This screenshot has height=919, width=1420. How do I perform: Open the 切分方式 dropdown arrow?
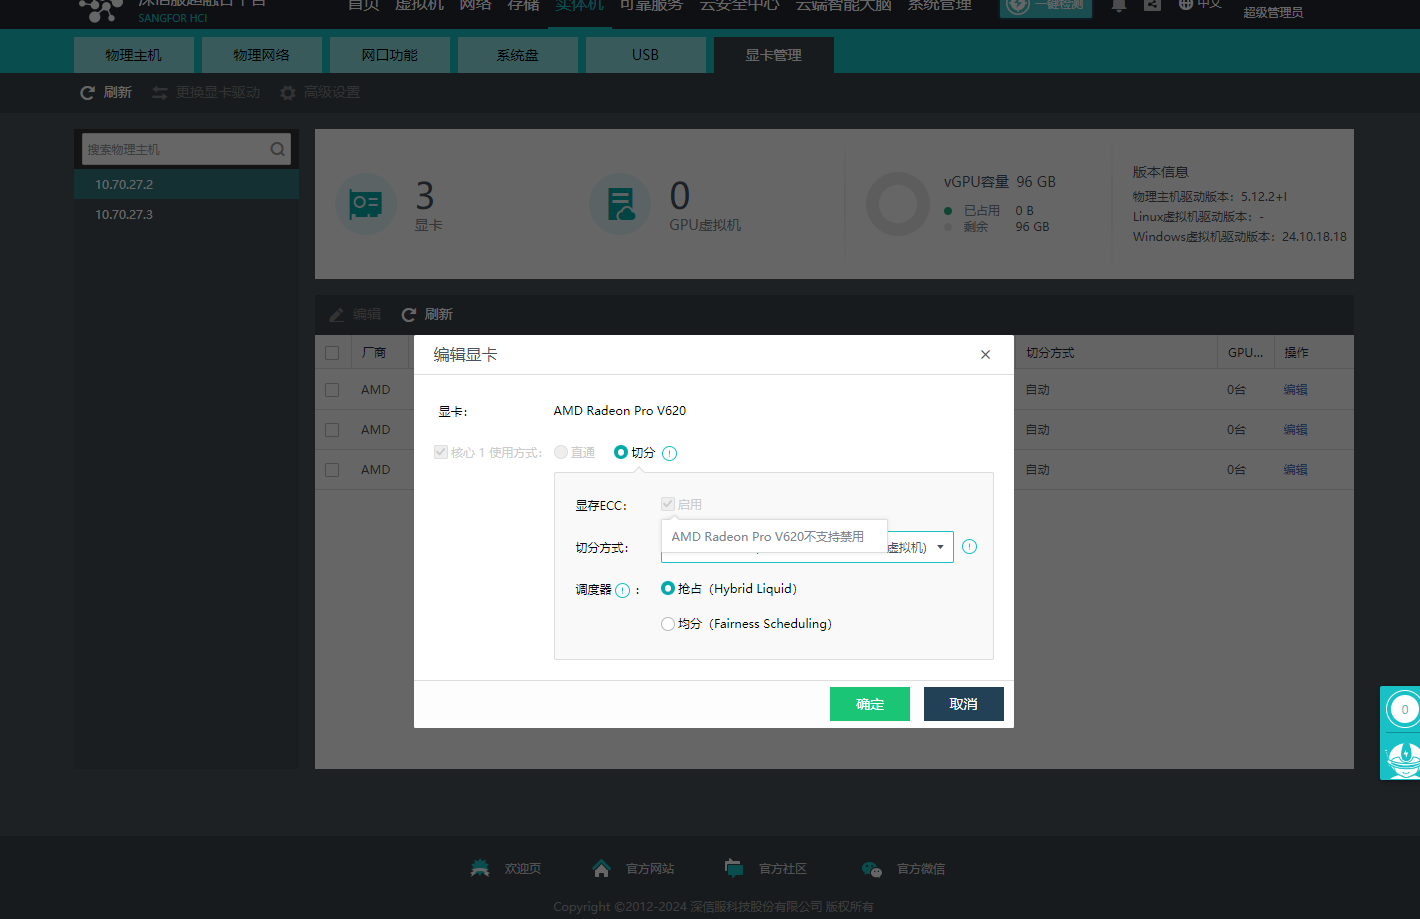point(940,547)
